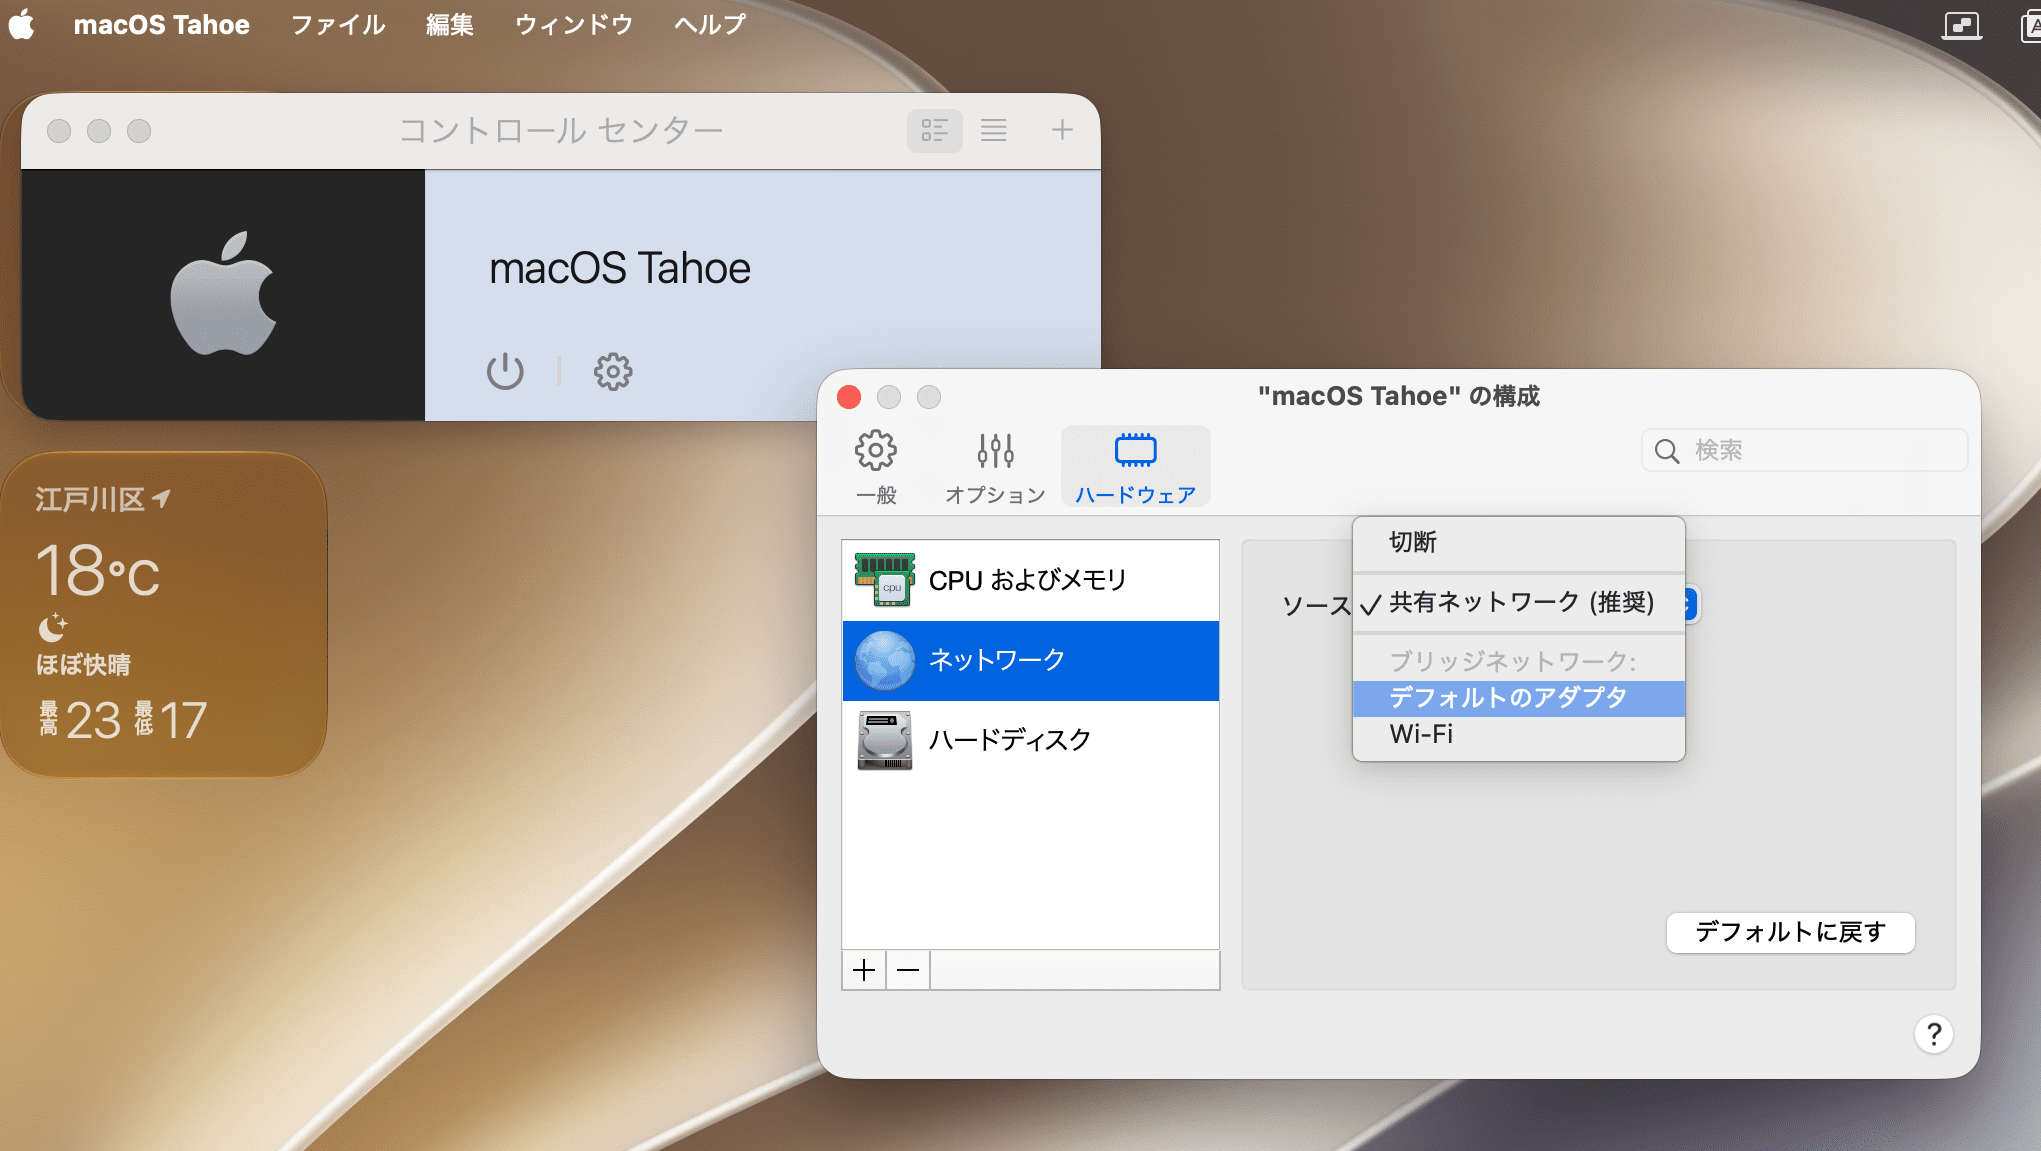Close the macOS Tahoe configuration window
The width and height of the screenshot is (2041, 1151).
click(849, 397)
